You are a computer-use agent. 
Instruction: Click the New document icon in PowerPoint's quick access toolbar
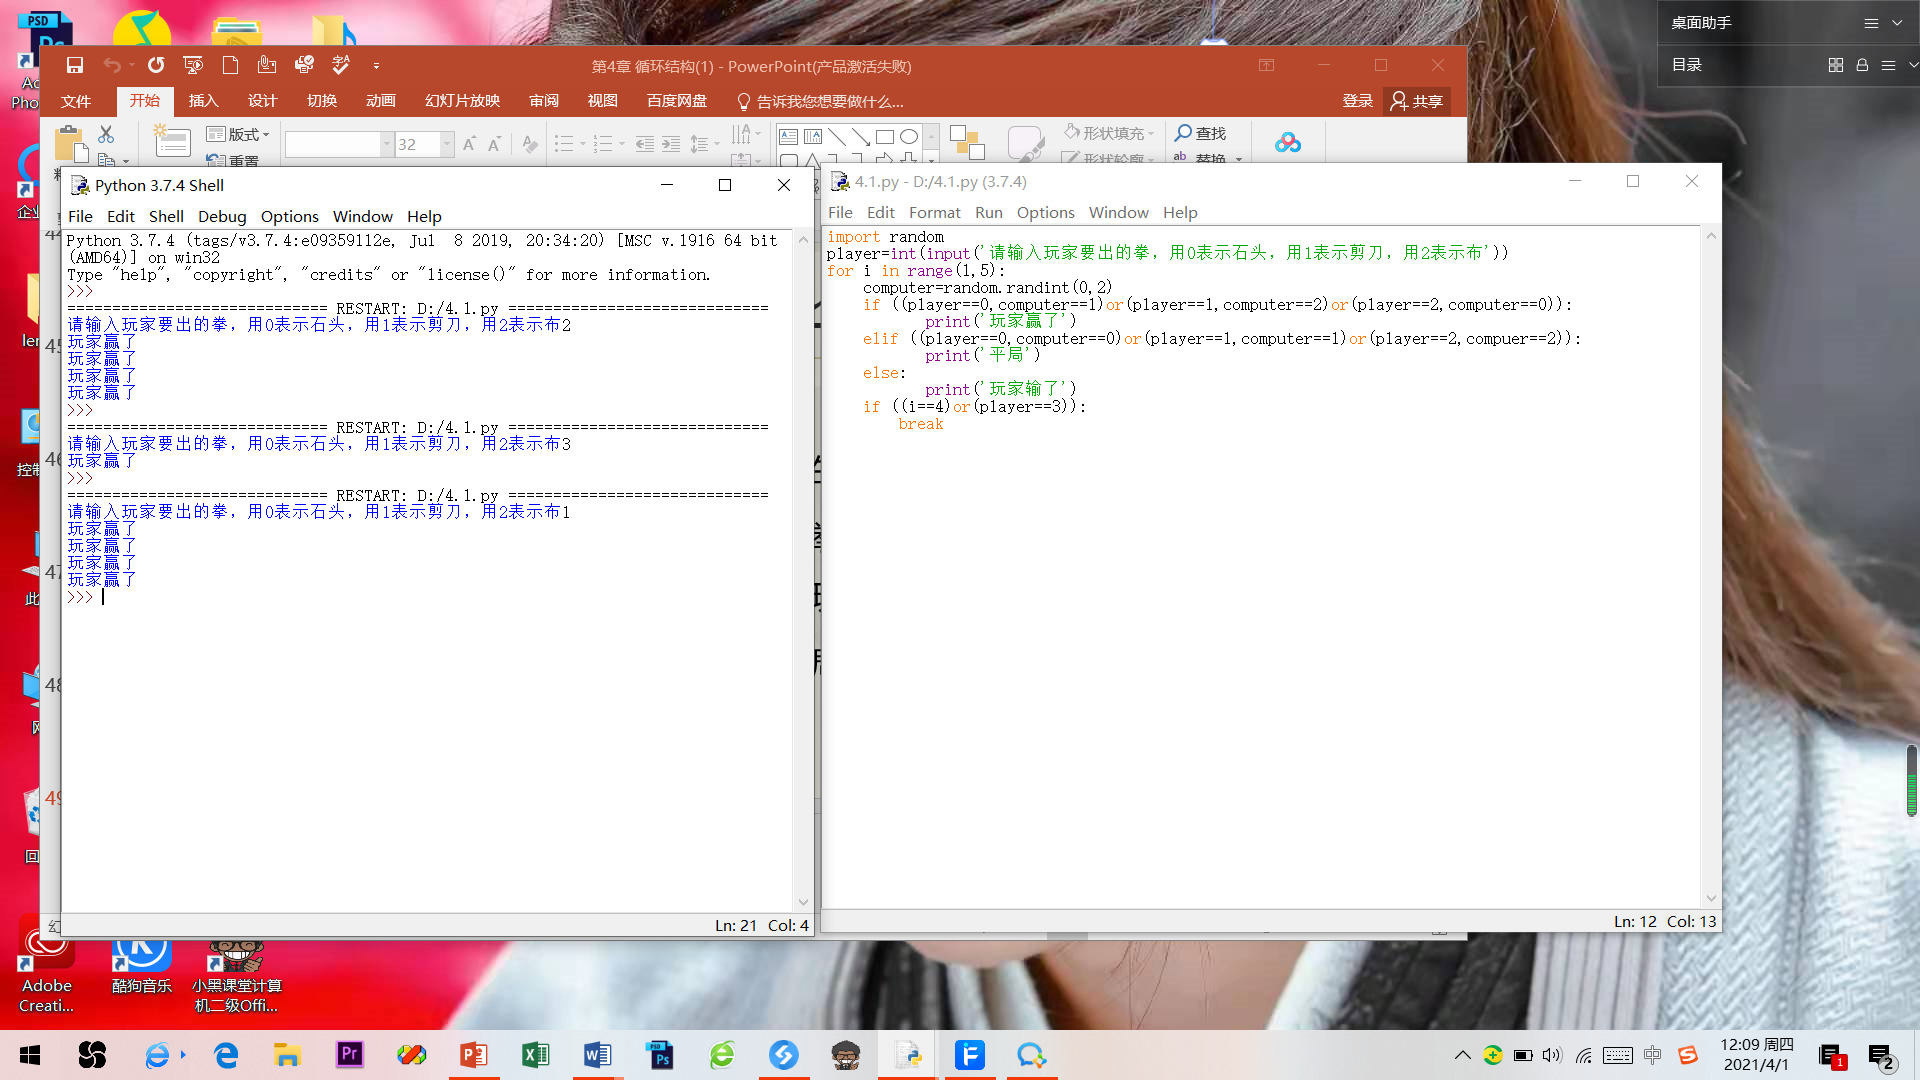point(230,66)
